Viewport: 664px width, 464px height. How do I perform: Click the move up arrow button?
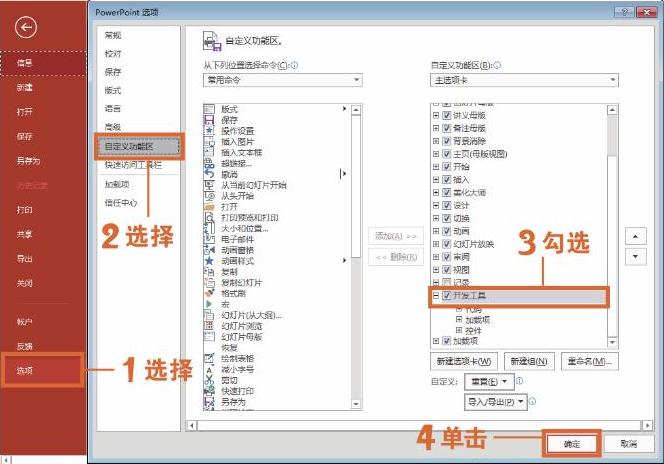(x=636, y=236)
